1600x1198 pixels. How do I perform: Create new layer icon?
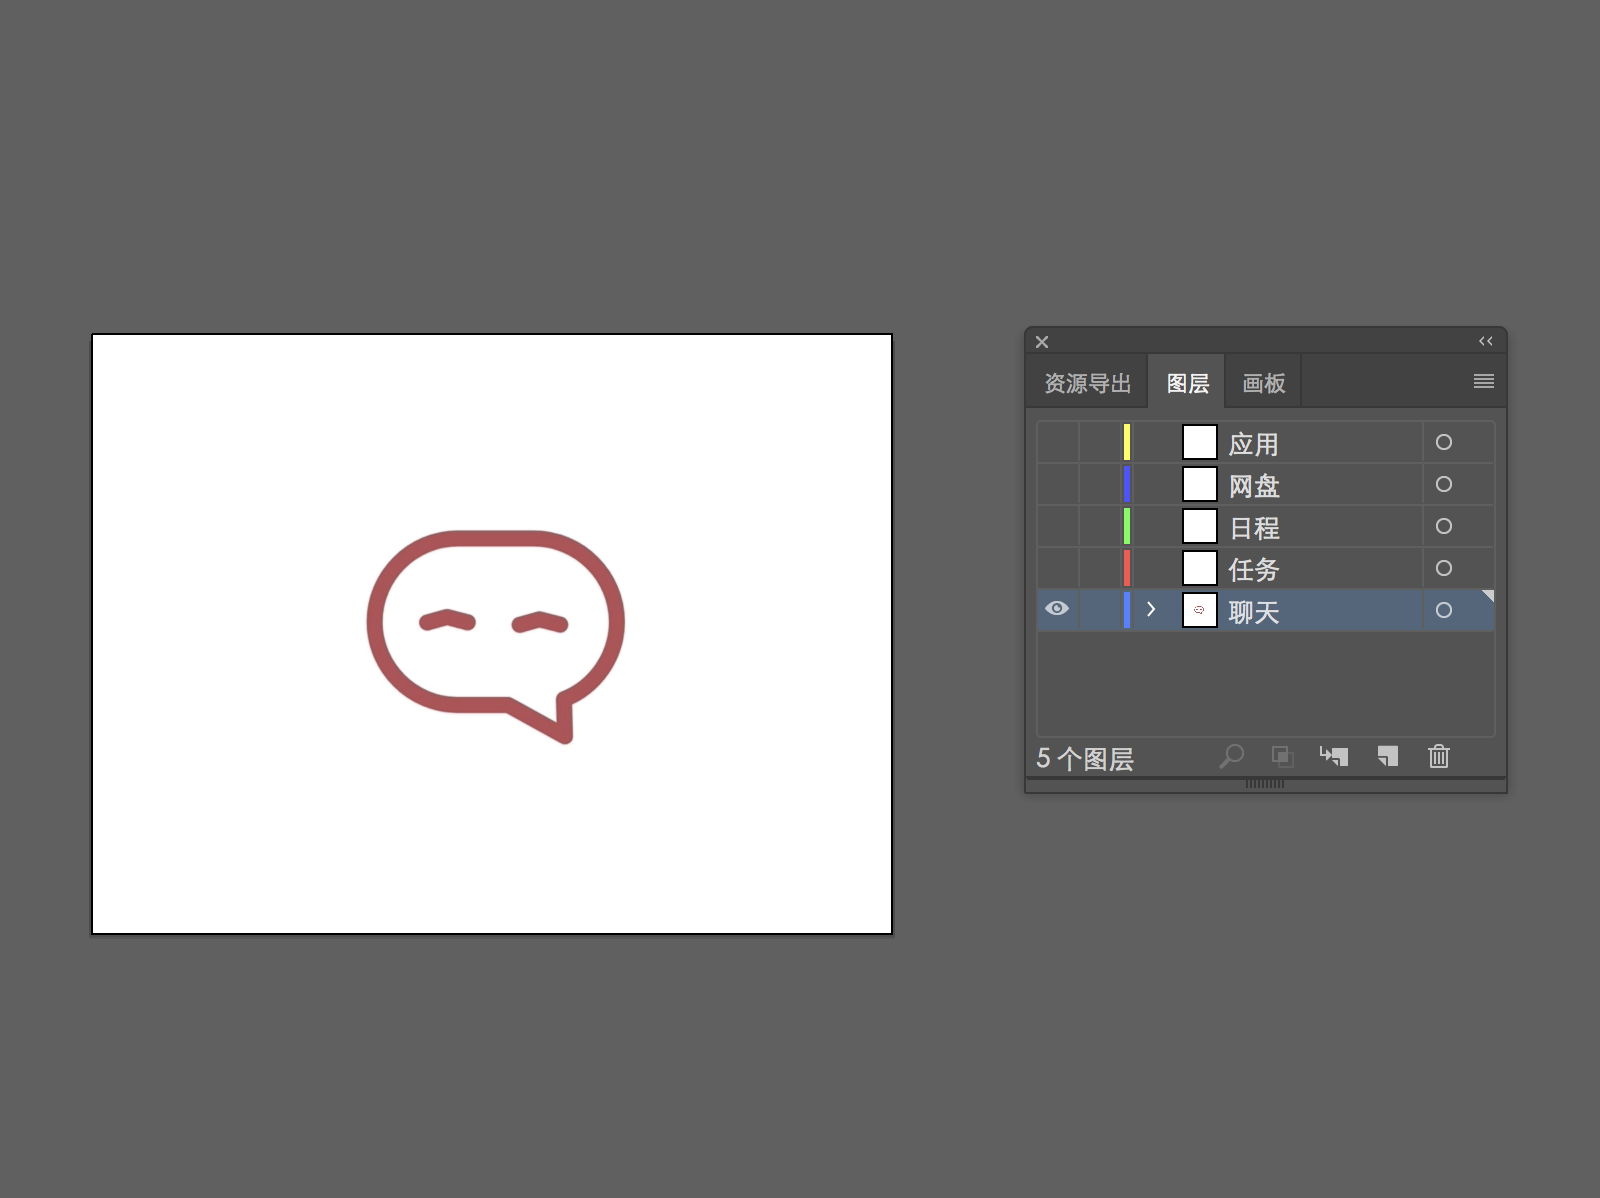click(1388, 757)
